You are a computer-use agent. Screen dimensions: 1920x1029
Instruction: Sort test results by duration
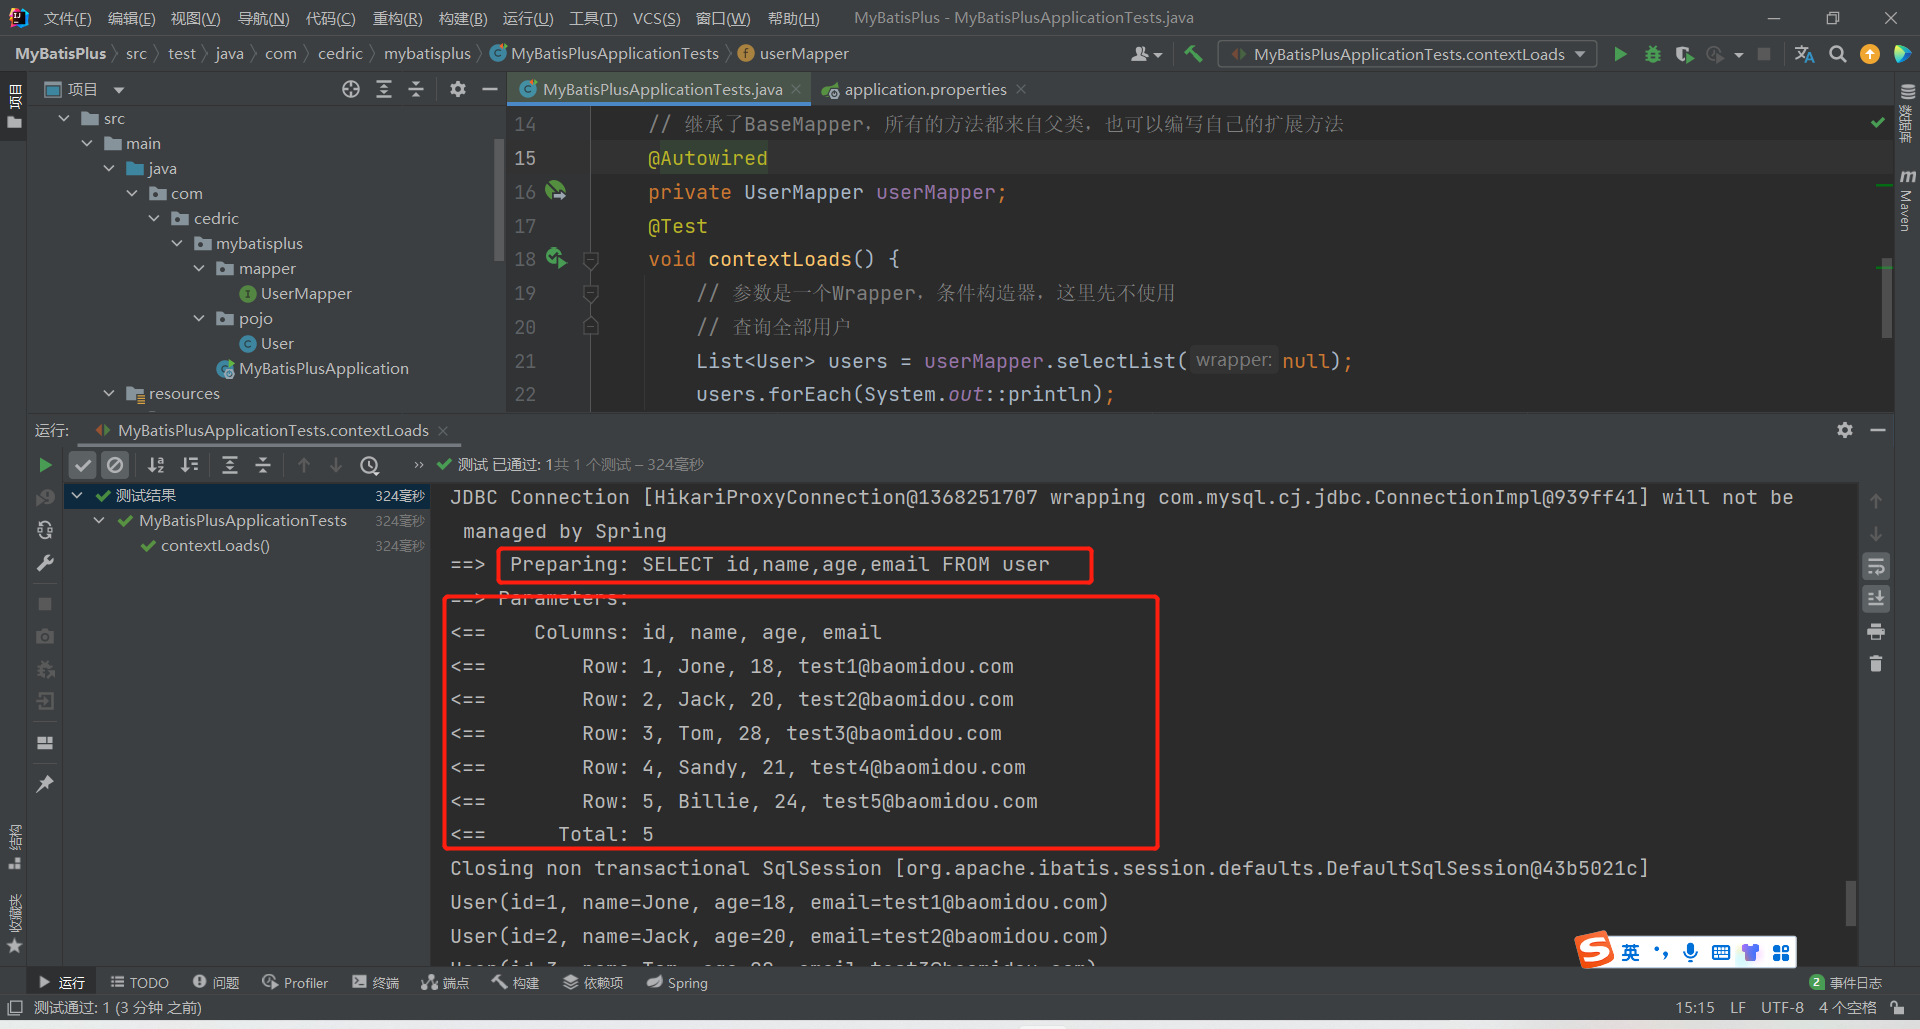pos(189,465)
